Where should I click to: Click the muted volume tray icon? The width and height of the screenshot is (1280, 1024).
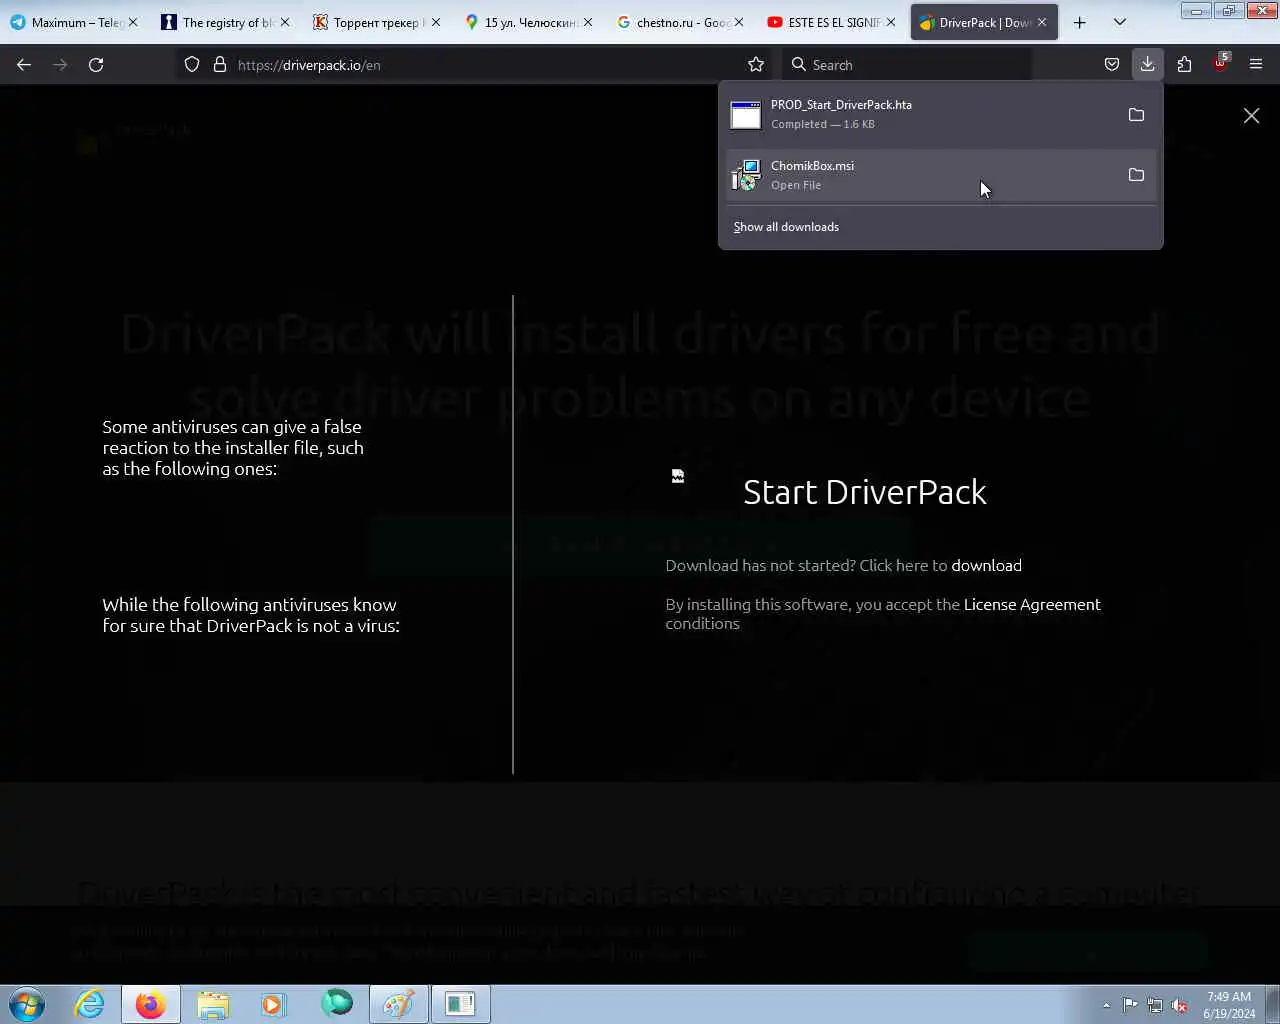click(x=1180, y=1005)
